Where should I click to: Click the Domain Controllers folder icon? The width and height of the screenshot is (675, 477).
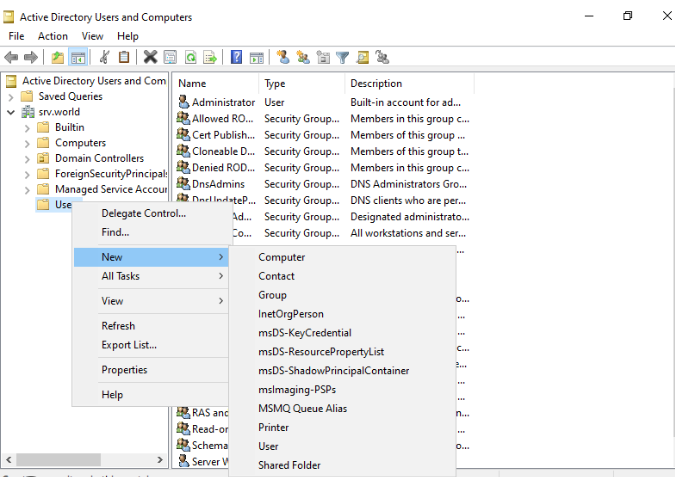tap(43, 158)
